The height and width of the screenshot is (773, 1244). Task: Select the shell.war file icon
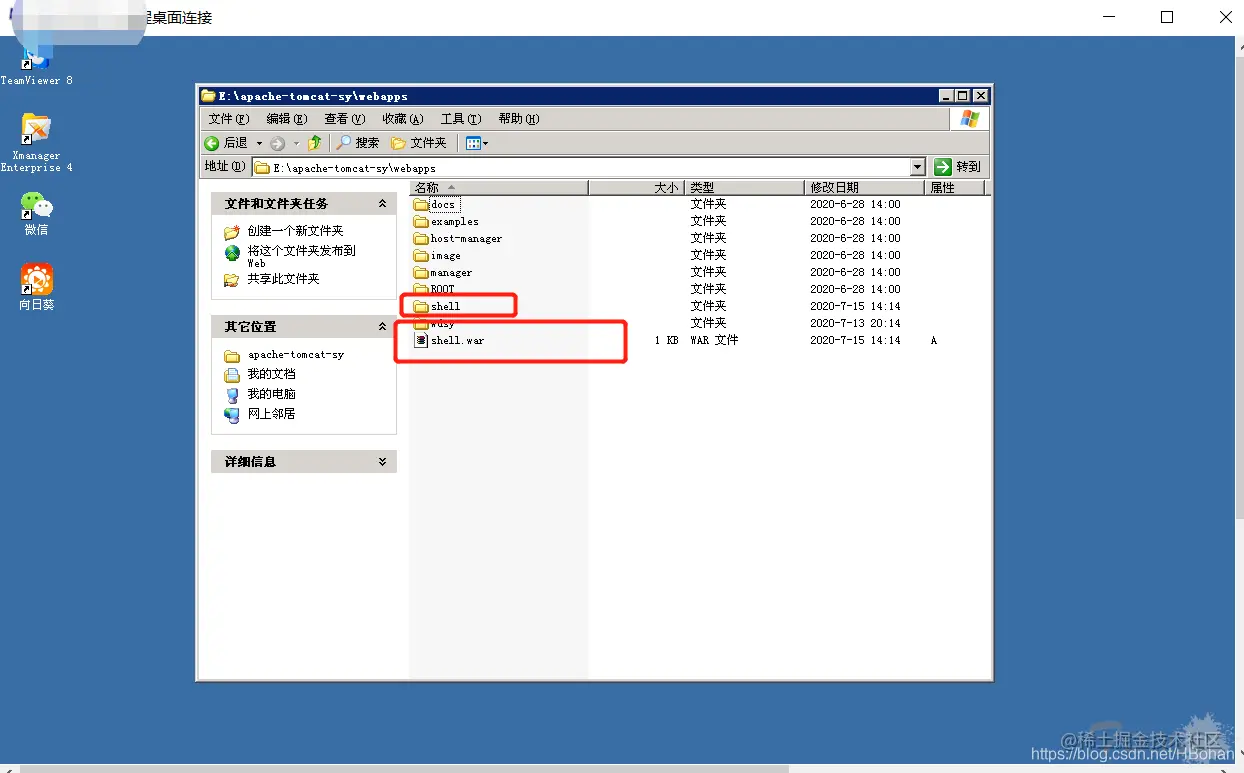pos(421,340)
